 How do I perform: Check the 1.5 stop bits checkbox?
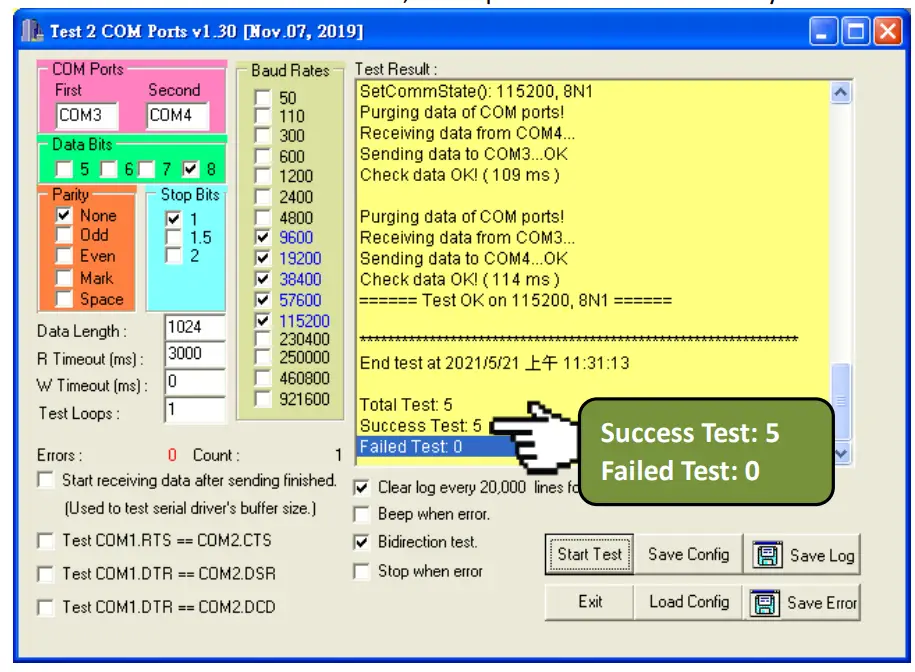click(173, 237)
